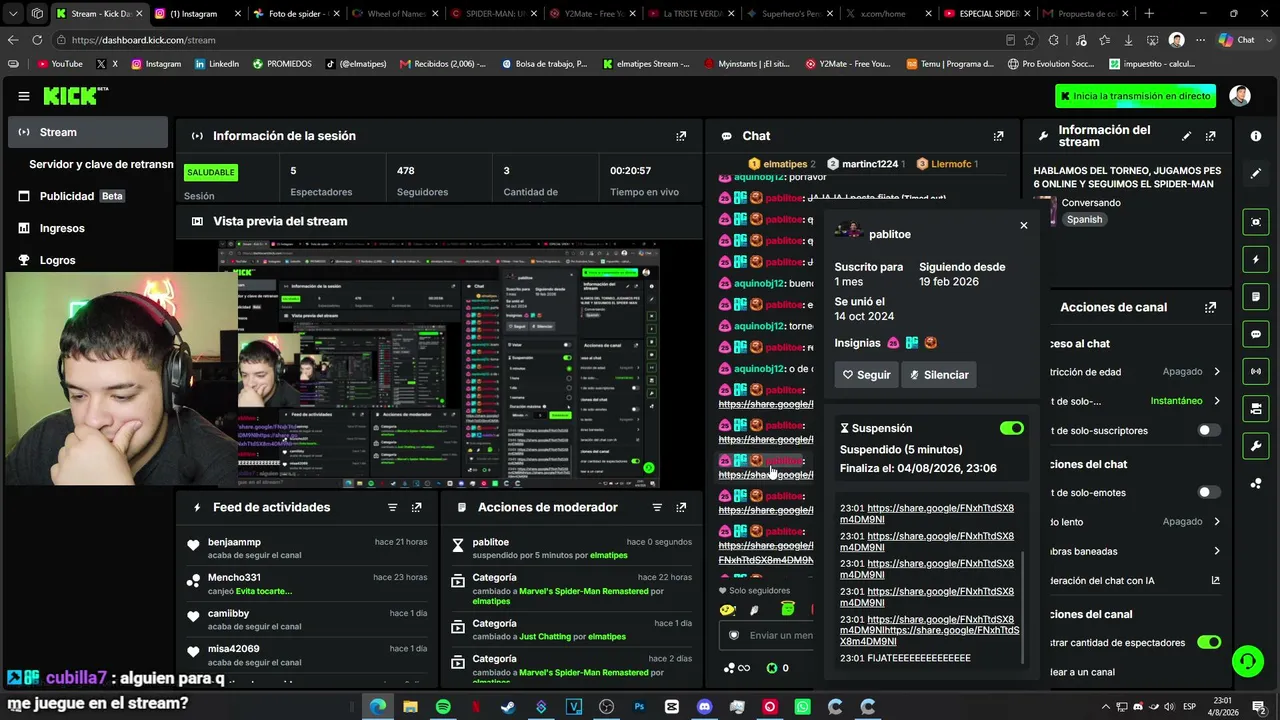Toggle the cantidad de espectadores switch
The height and width of the screenshot is (720, 1280).
tap(1209, 642)
